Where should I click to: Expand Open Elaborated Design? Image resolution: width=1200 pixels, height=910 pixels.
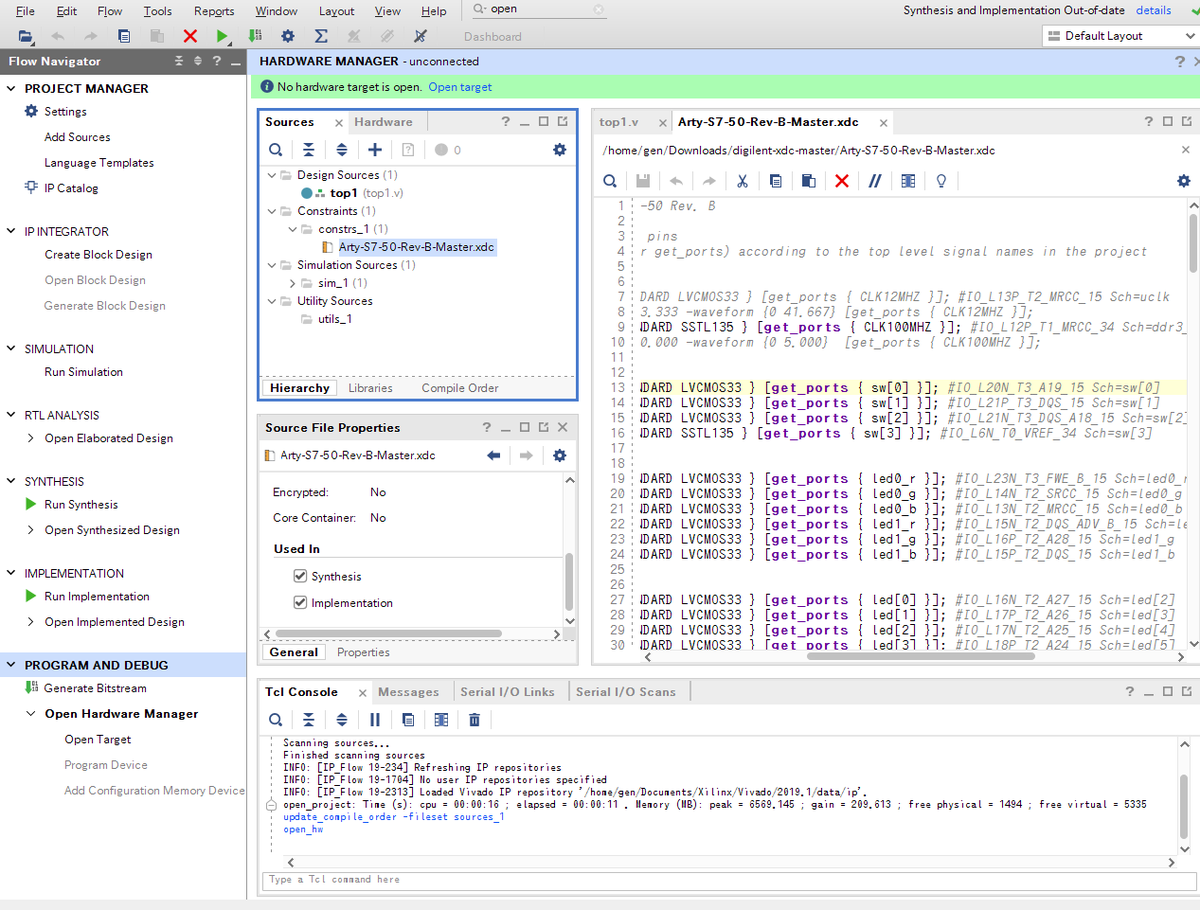click(x=31, y=438)
